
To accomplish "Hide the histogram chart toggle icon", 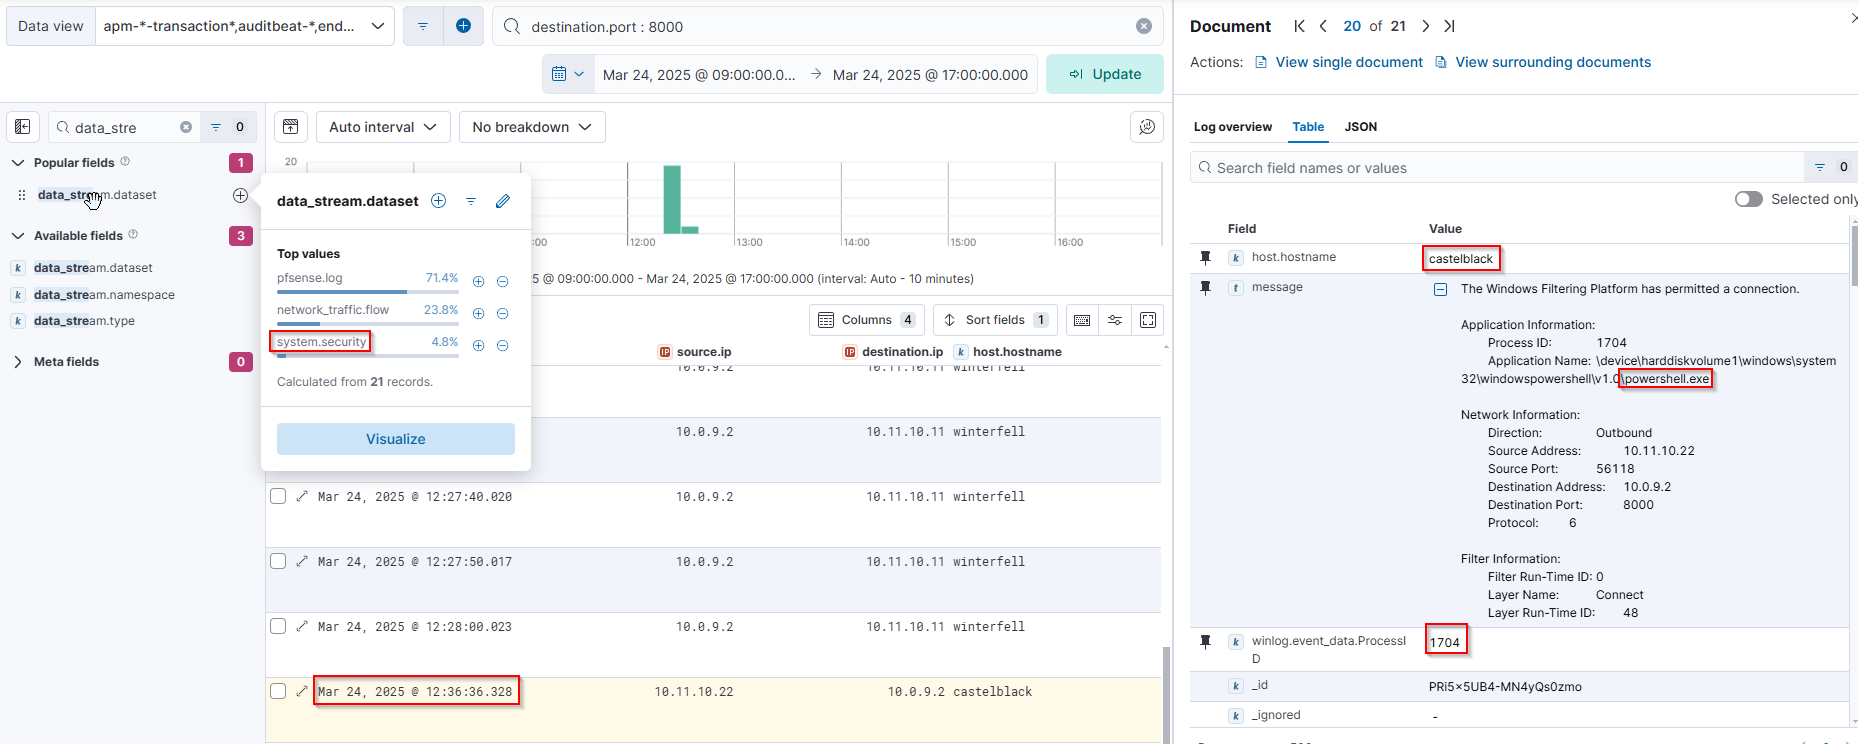I will coord(290,127).
